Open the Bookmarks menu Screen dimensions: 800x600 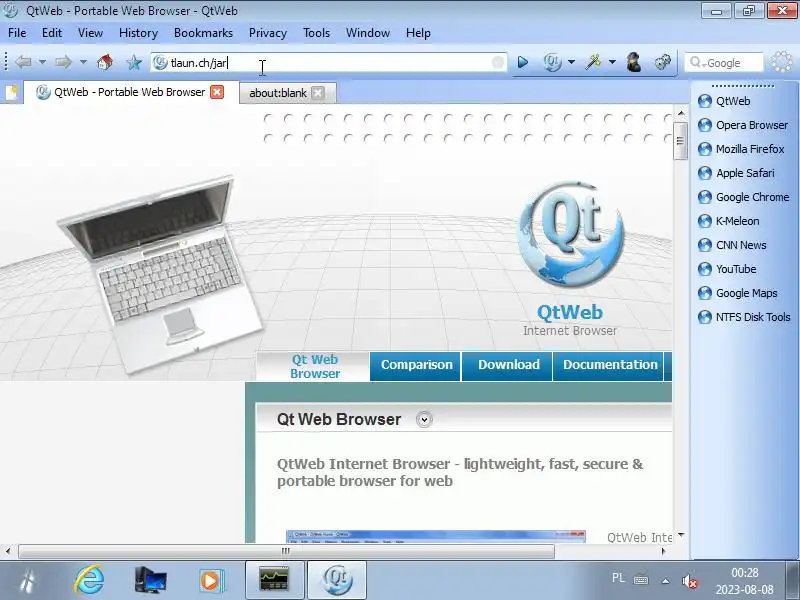pos(203,33)
